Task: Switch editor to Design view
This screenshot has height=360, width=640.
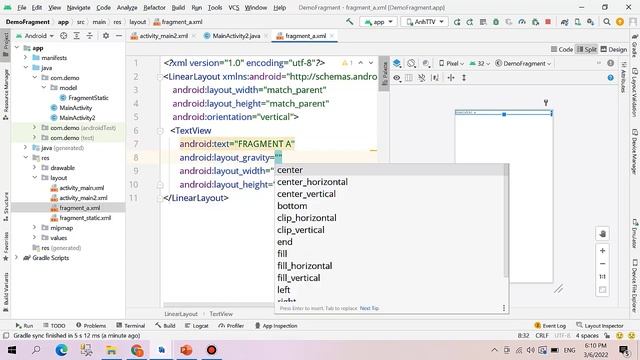Action: pyautogui.click(x=613, y=49)
